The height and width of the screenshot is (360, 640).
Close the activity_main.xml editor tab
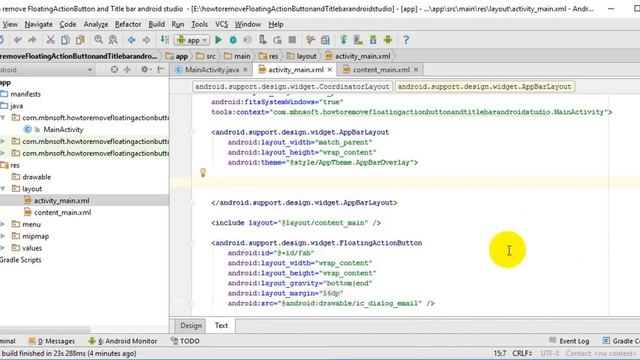pyautogui.click(x=330, y=70)
